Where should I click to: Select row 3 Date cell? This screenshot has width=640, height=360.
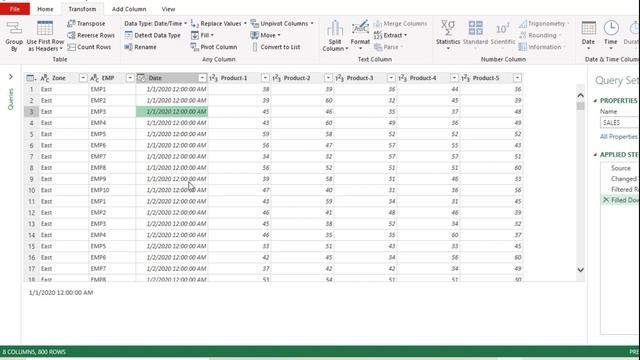click(x=172, y=111)
